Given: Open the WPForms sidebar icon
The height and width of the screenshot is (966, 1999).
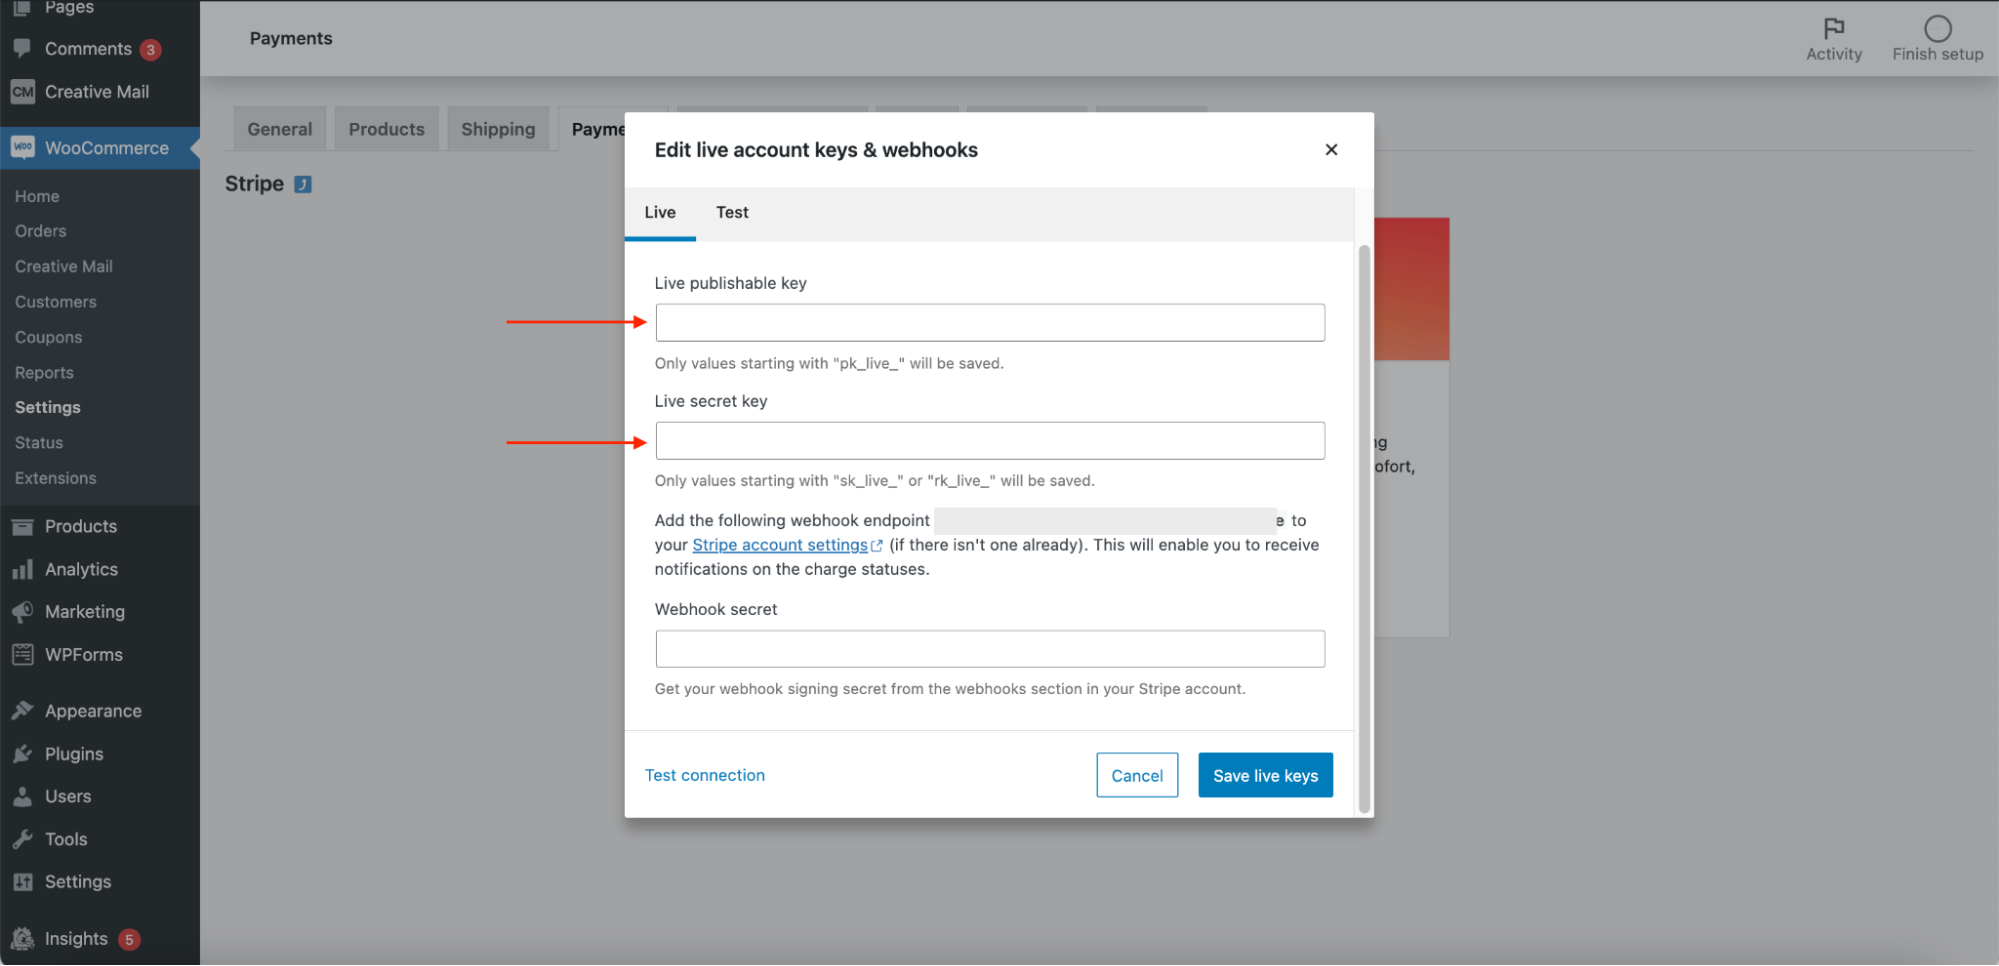Looking at the screenshot, I should [23, 654].
